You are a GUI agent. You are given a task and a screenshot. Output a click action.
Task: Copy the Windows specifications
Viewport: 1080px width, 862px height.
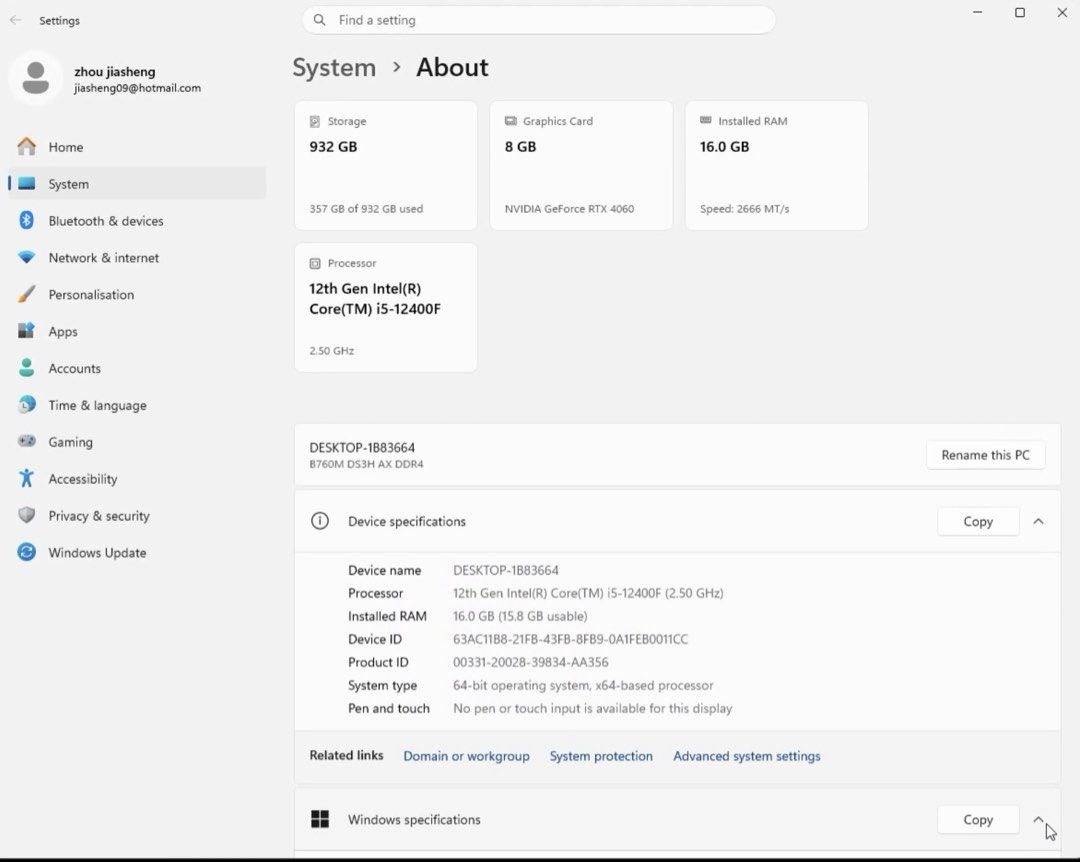click(x=978, y=819)
